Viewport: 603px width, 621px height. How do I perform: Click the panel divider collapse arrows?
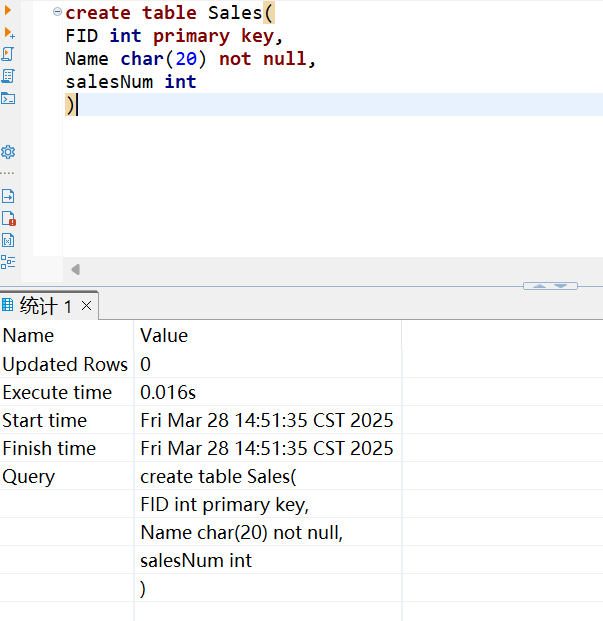click(x=550, y=286)
